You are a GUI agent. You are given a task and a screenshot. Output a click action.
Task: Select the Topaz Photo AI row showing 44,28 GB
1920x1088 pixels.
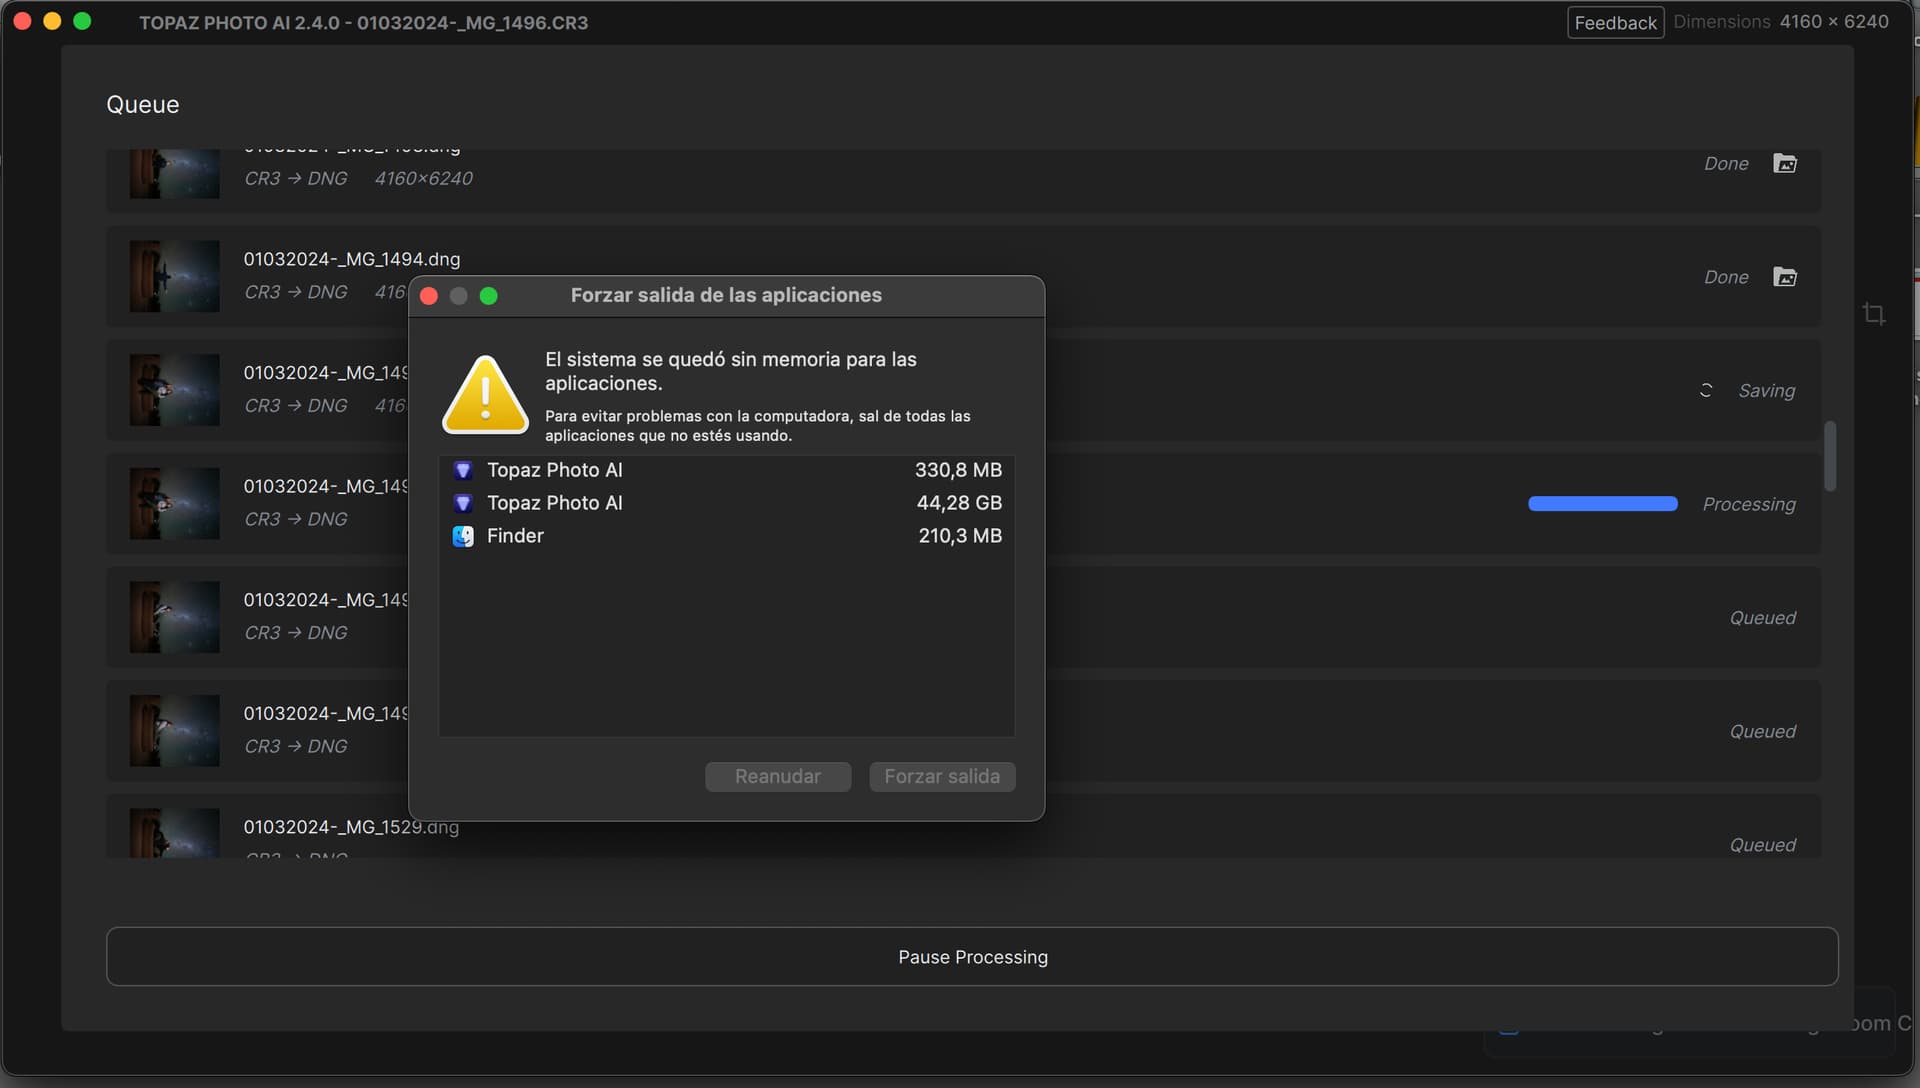pyautogui.click(x=726, y=503)
